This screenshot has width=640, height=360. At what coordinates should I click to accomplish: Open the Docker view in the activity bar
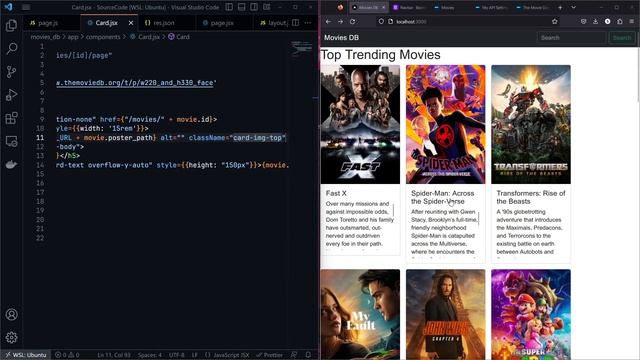click(x=11, y=164)
